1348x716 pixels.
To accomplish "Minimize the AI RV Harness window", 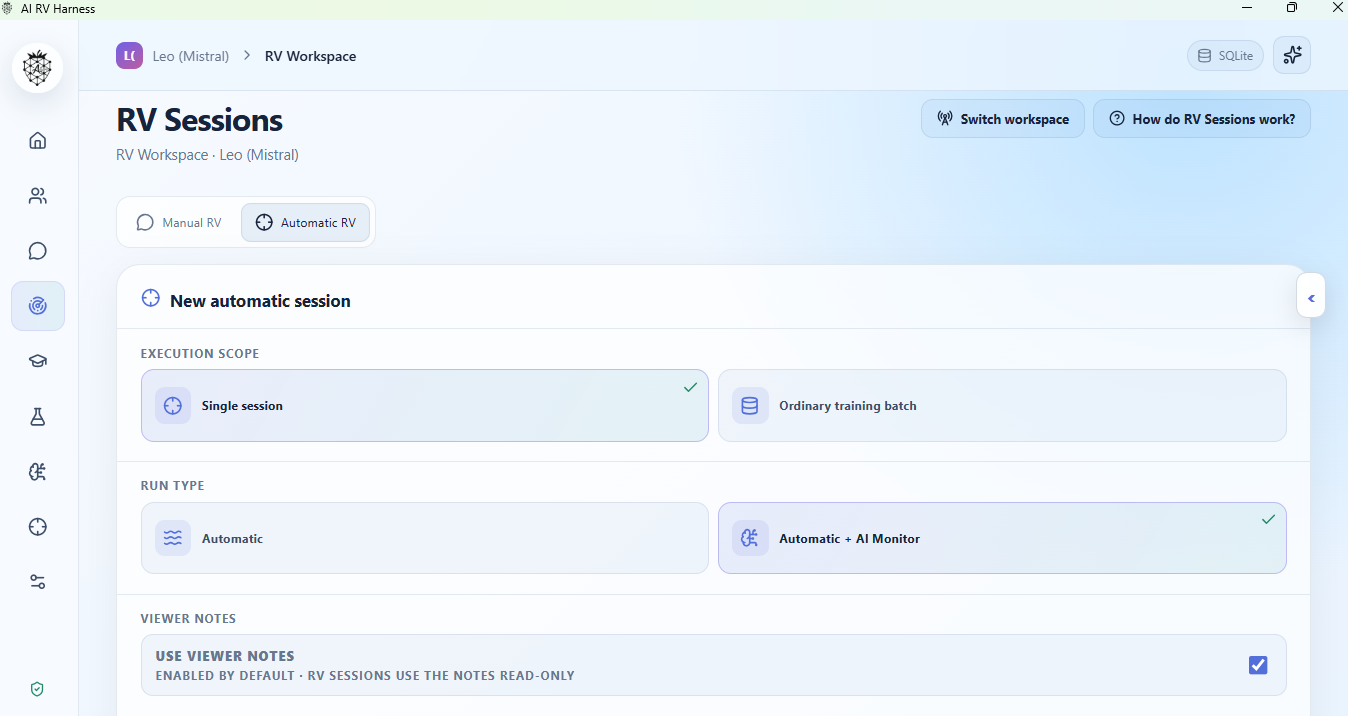I will [1246, 8].
